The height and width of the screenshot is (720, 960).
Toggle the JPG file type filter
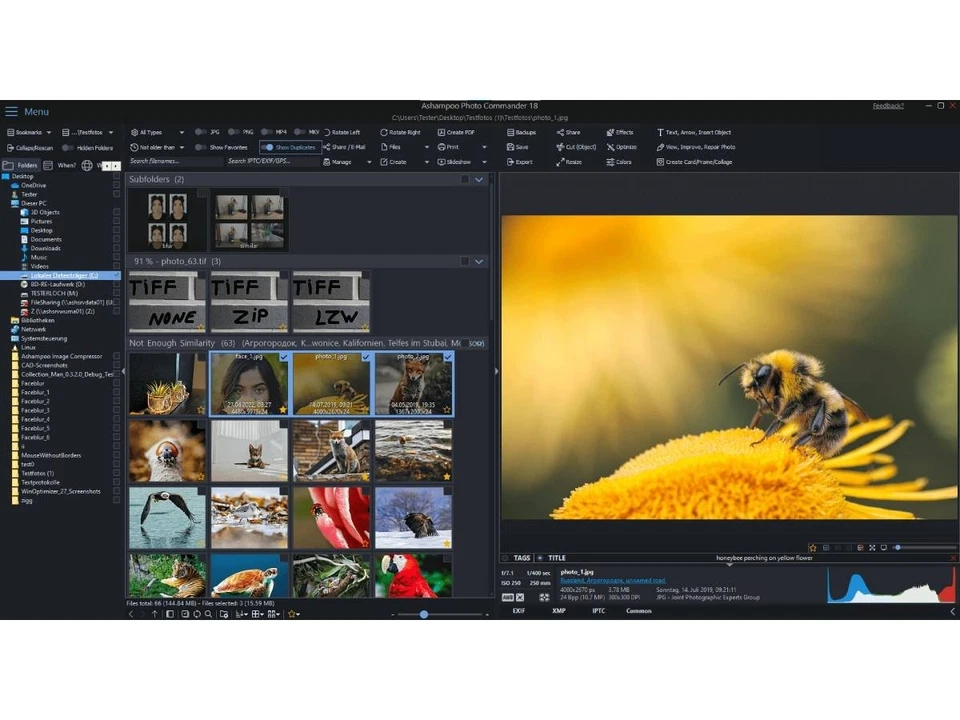point(201,132)
